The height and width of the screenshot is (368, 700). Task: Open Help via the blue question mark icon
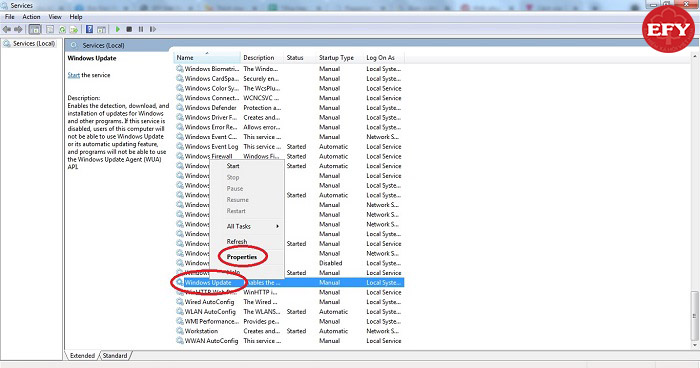89,29
